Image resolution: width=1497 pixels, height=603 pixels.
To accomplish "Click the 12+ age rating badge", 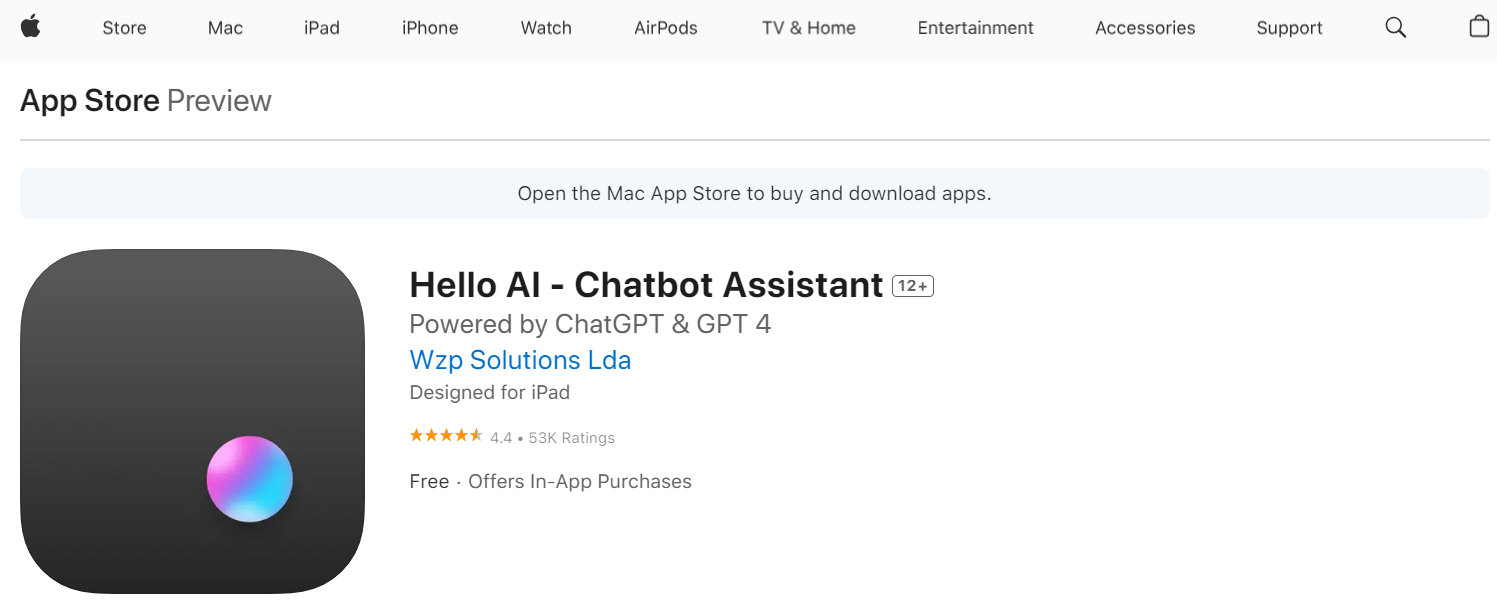I will 912,286.
